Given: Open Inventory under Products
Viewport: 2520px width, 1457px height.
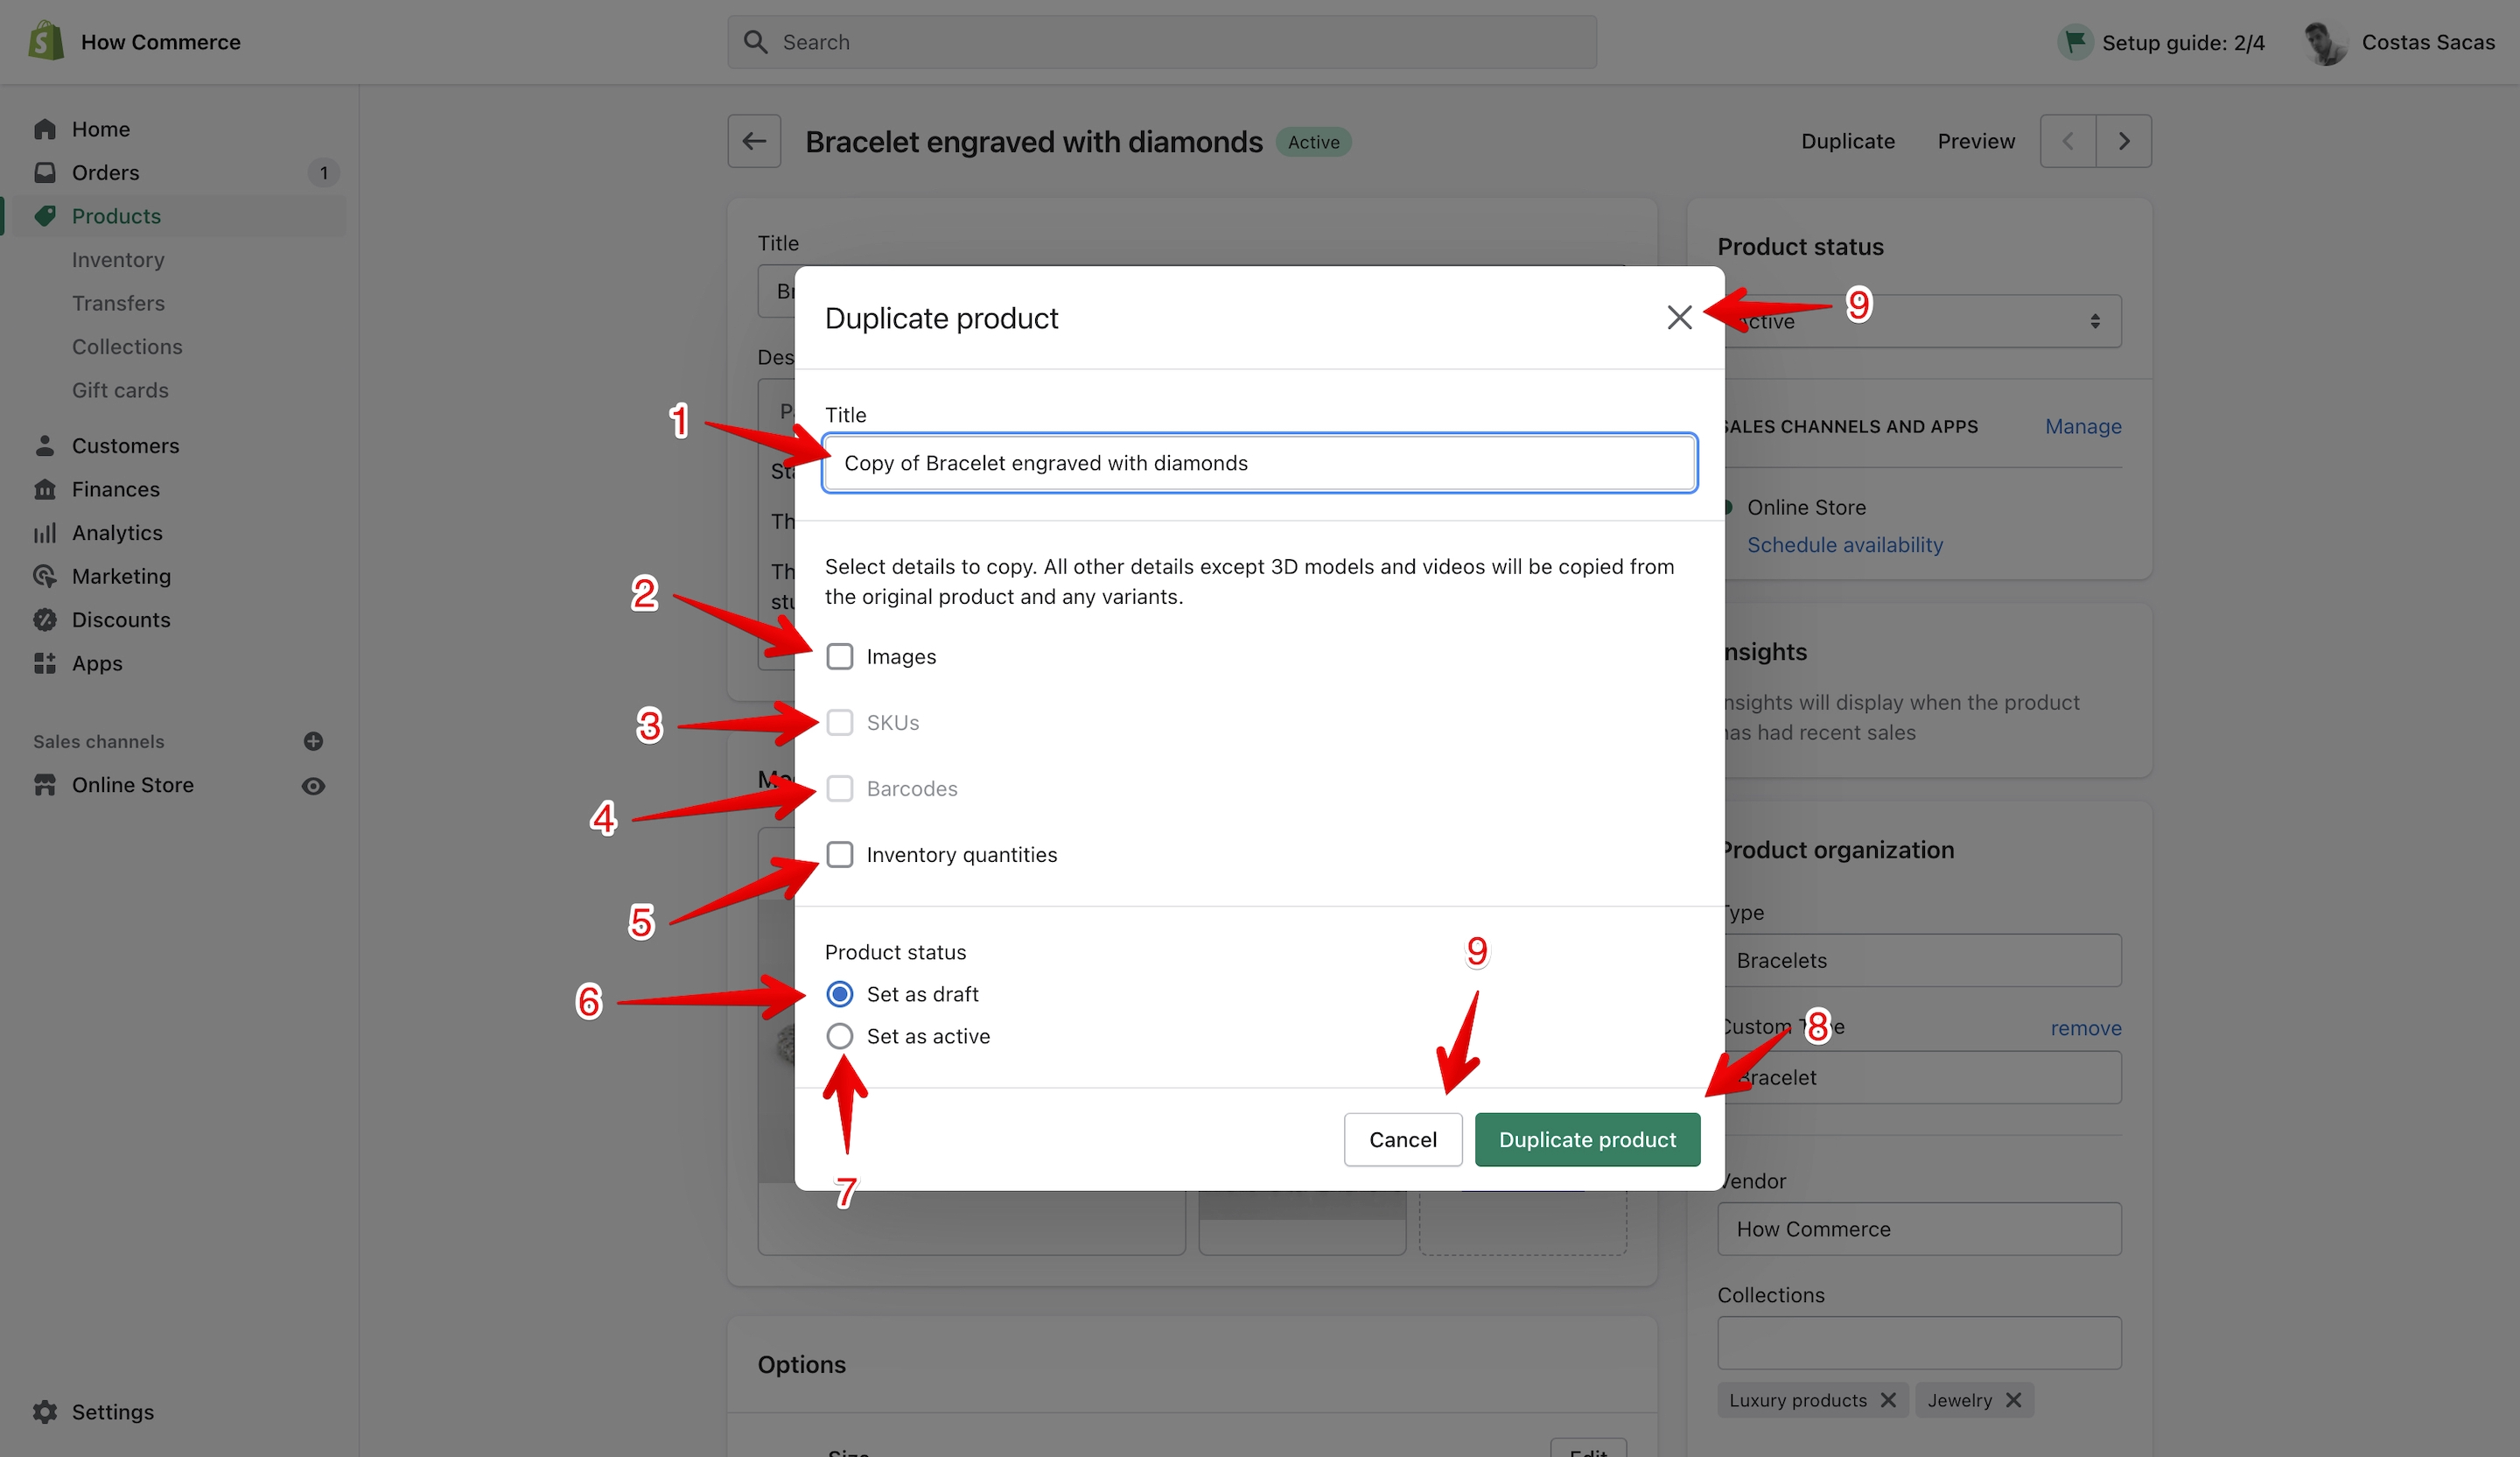Looking at the screenshot, I should pos(118,259).
